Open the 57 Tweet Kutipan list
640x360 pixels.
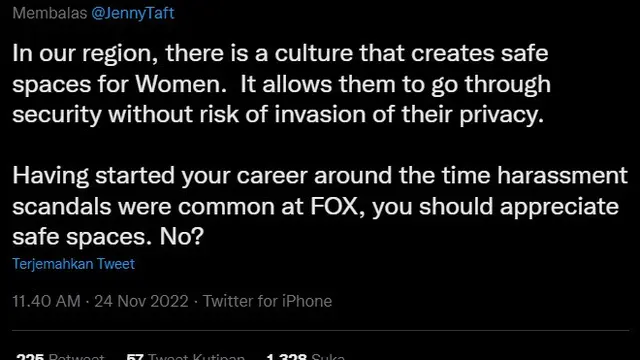185,356
